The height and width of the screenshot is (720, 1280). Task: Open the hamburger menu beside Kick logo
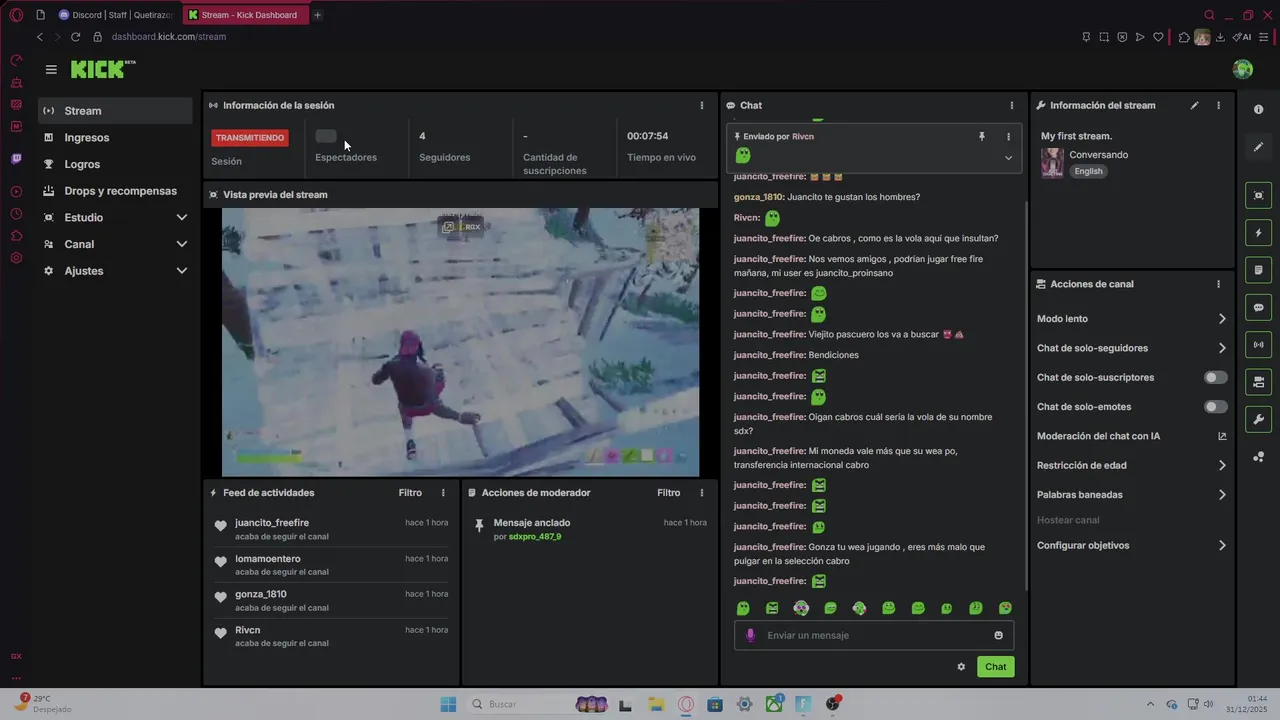pyautogui.click(x=51, y=69)
